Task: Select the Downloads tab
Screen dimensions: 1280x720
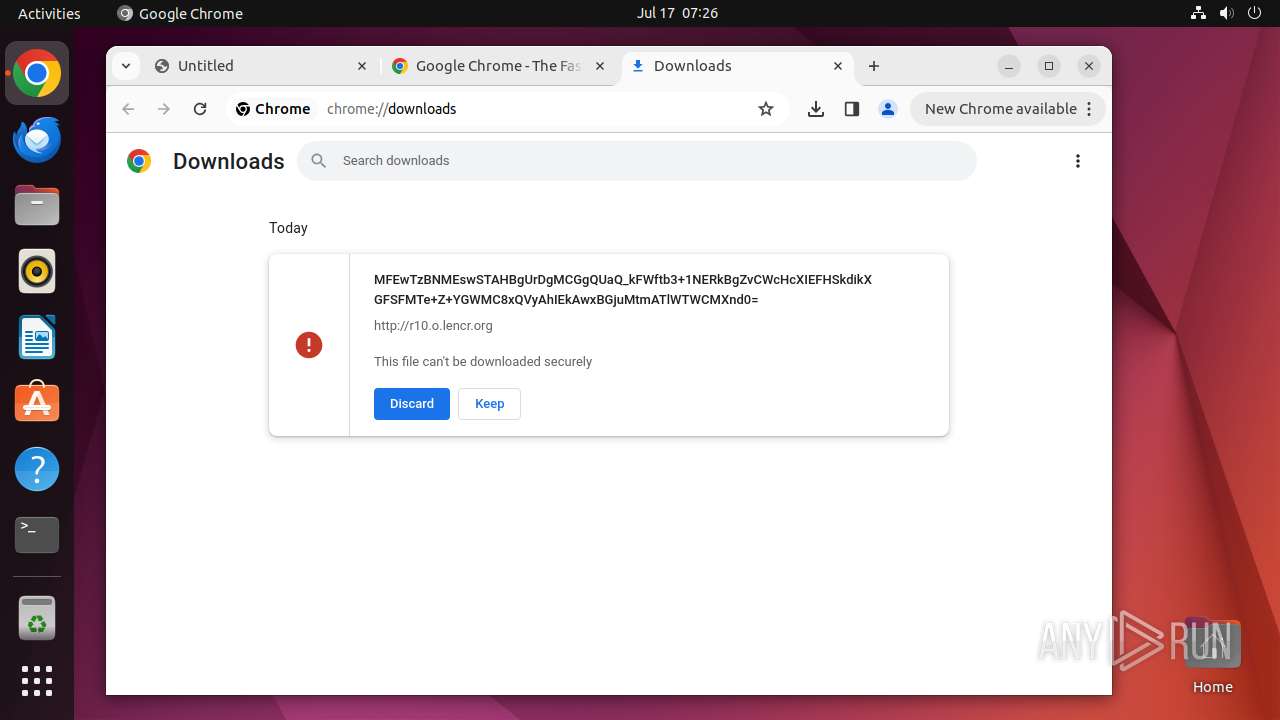Action: pyautogui.click(x=738, y=66)
